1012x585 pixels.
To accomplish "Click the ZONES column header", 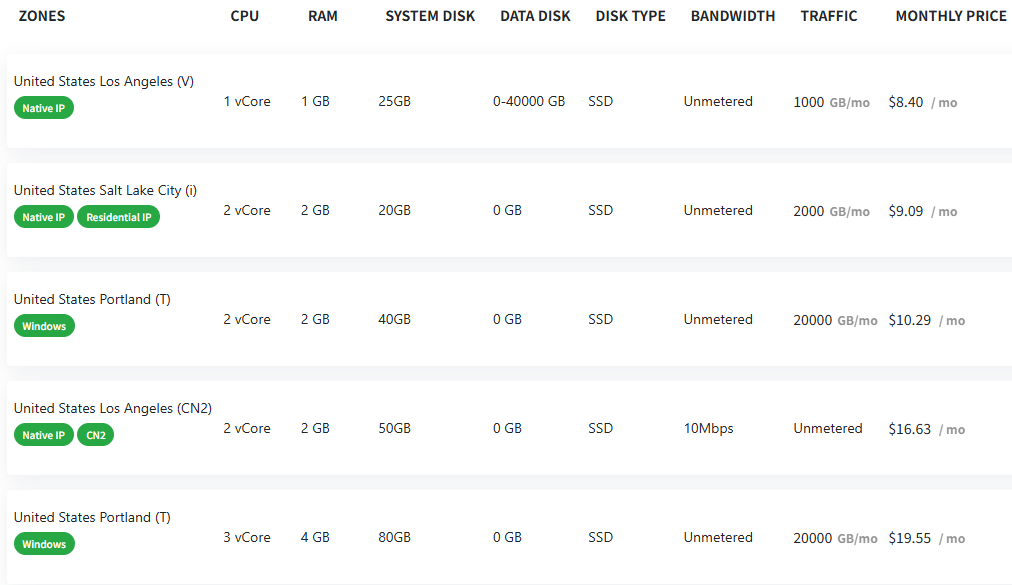I will click(42, 16).
